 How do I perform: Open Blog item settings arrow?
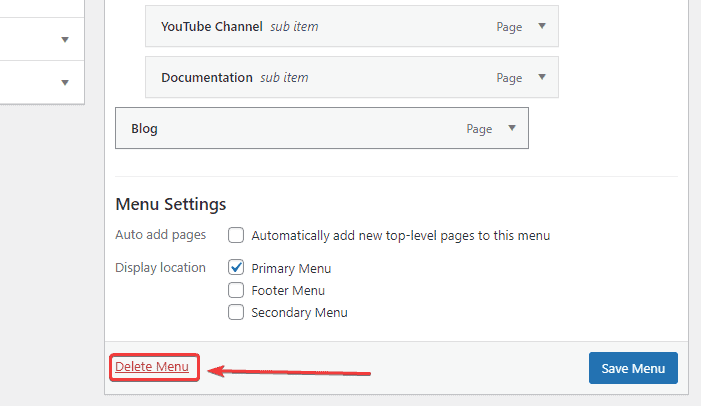[x=512, y=128]
